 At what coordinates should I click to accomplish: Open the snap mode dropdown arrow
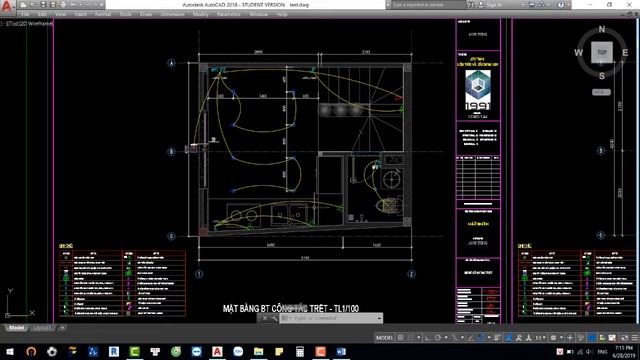tap(419, 338)
